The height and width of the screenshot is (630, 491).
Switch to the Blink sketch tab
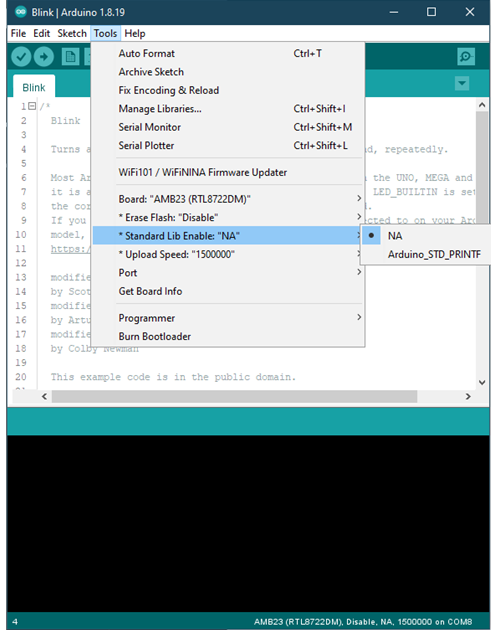(34, 87)
